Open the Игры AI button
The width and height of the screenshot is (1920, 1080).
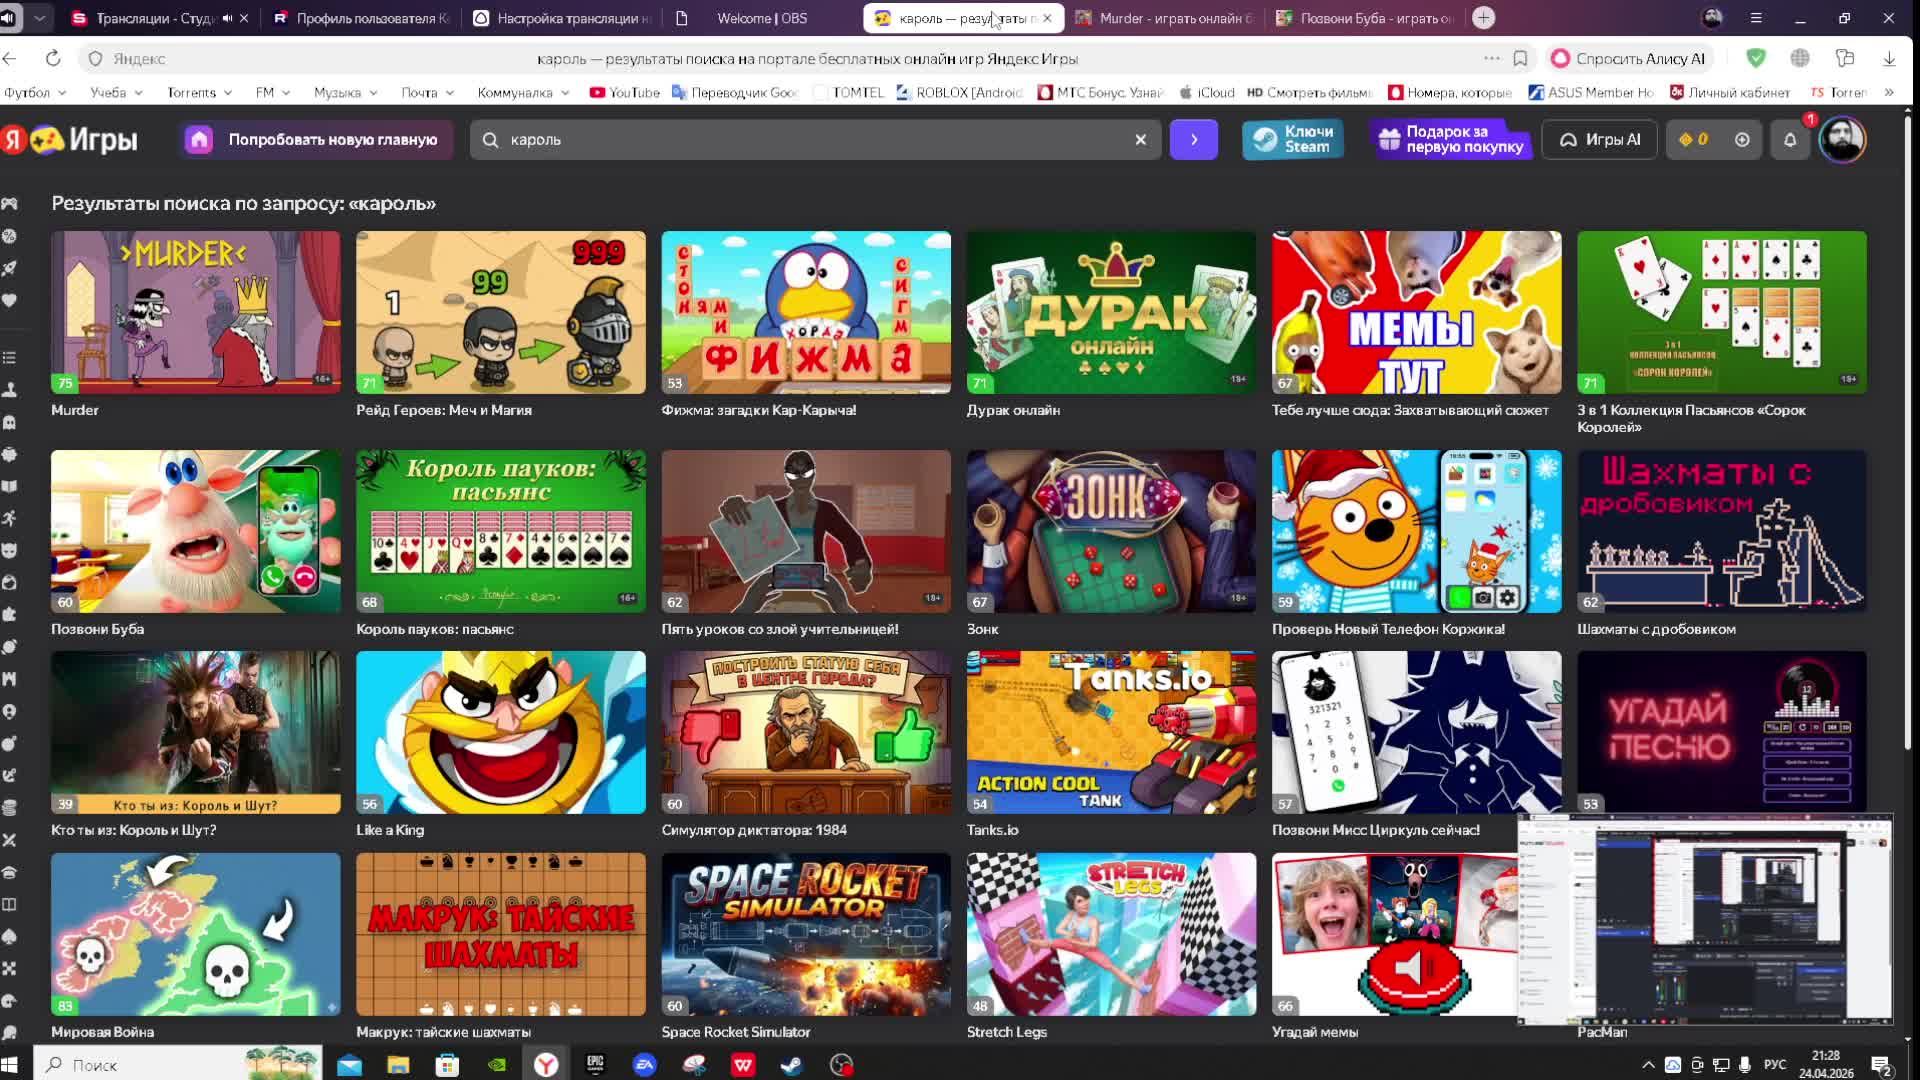click(1600, 140)
